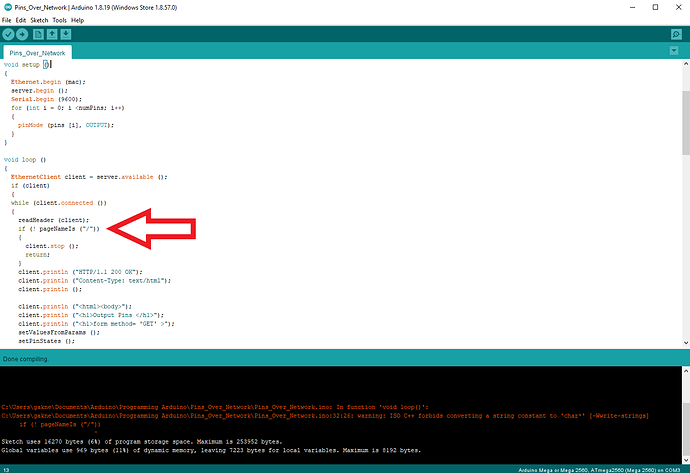Expand the tab options dropdown arrow
The image size is (690, 473).
click(x=674, y=51)
